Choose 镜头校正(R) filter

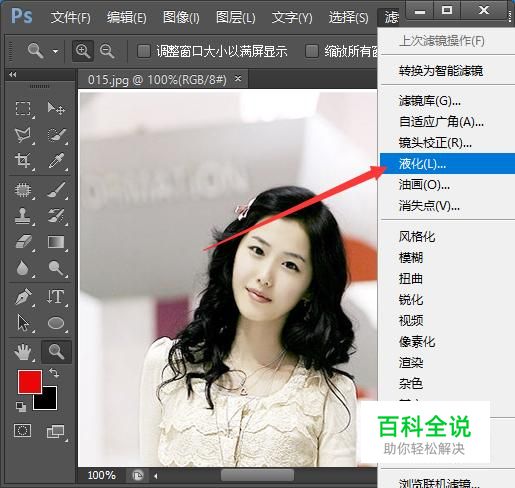click(447, 143)
